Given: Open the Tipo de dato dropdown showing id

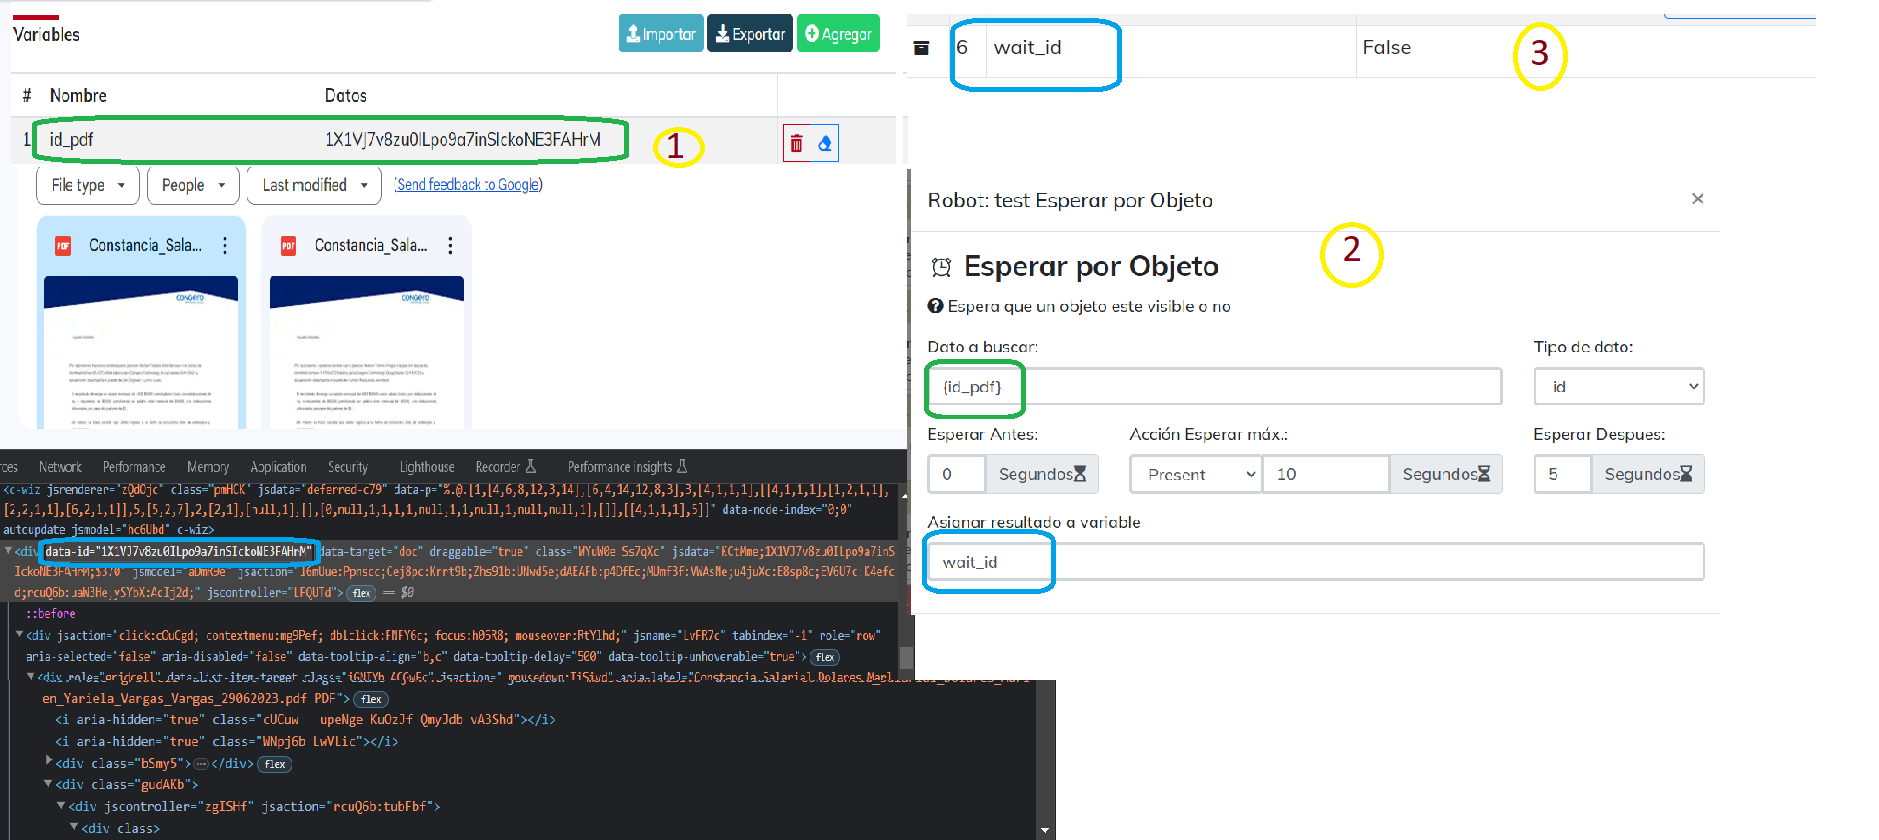Looking at the screenshot, I should coord(1618,387).
